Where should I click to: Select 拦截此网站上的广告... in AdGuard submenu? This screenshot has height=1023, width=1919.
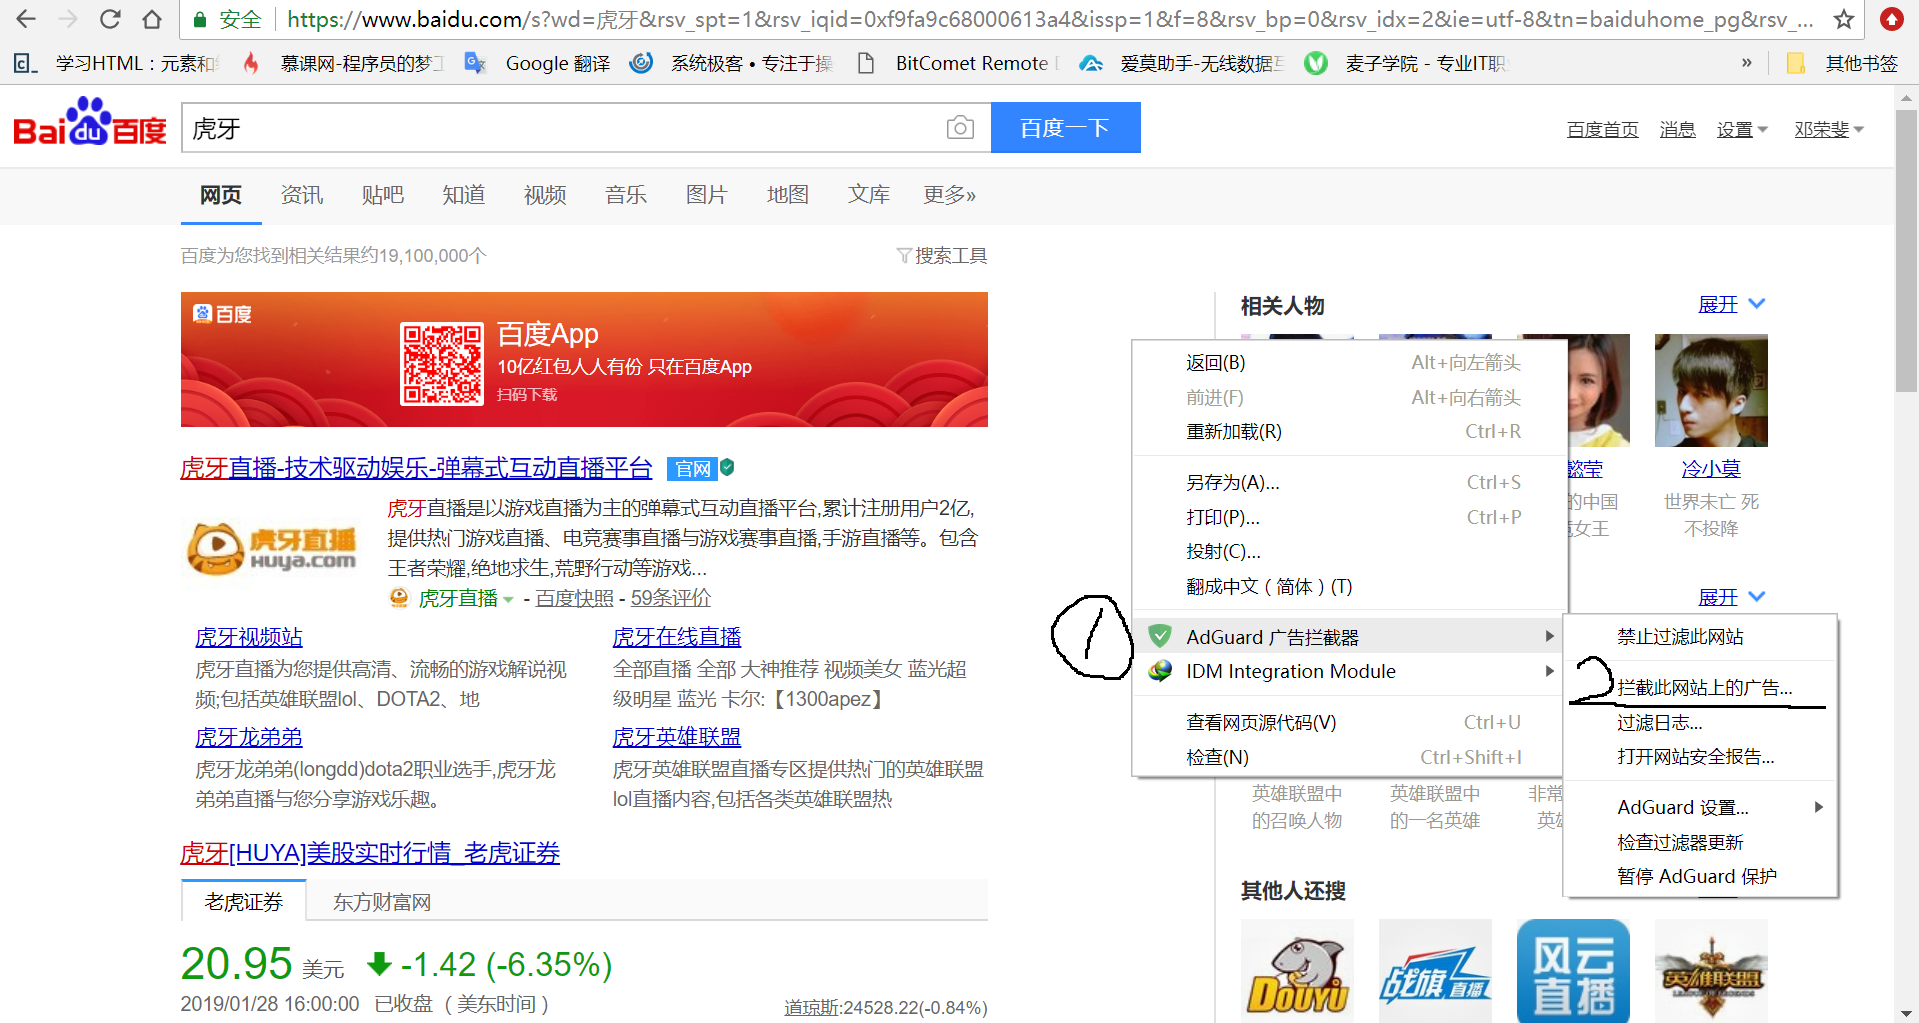pos(1701,688)
